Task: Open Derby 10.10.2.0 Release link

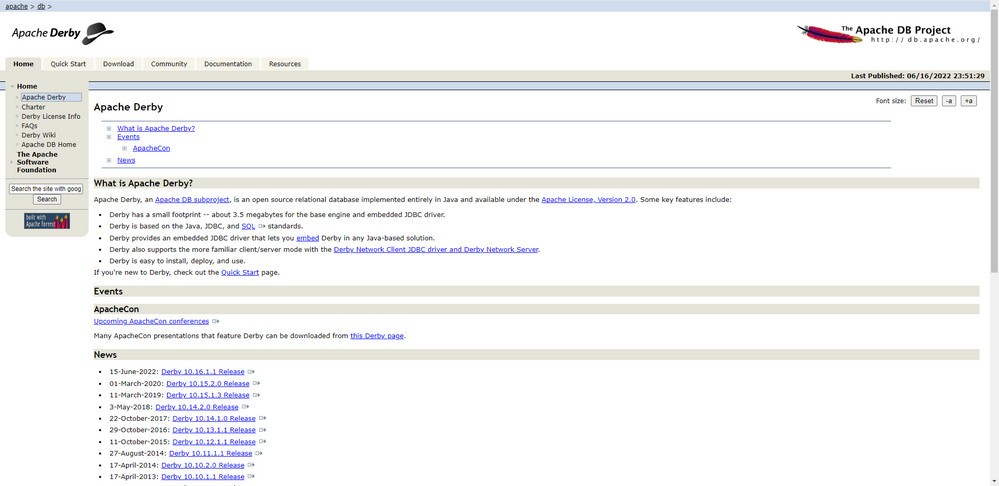Action: (203, 465)
